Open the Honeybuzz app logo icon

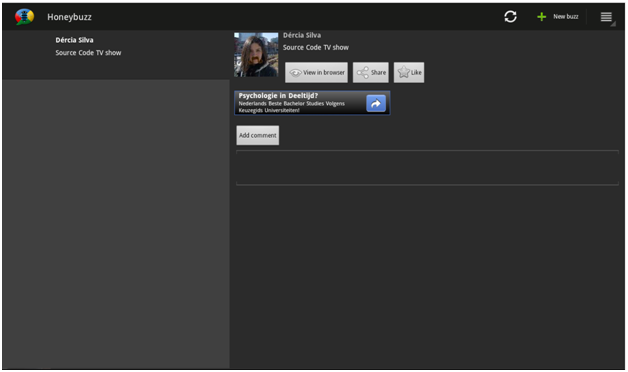pos(24,17)
